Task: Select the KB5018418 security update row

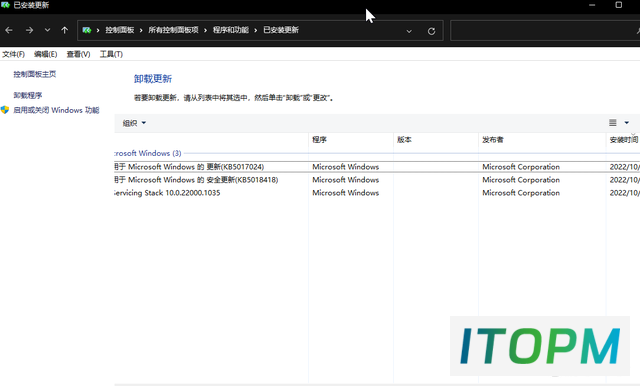Action: 377,180
